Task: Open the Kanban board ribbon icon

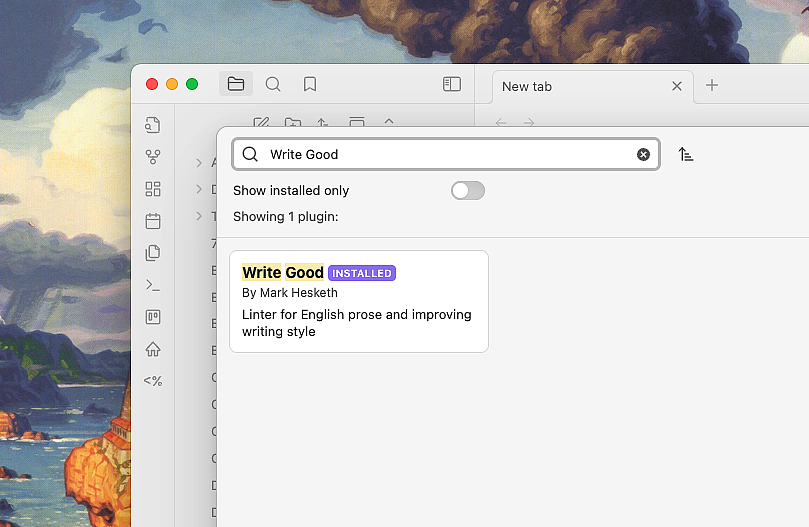Action: tap(153, 317)
